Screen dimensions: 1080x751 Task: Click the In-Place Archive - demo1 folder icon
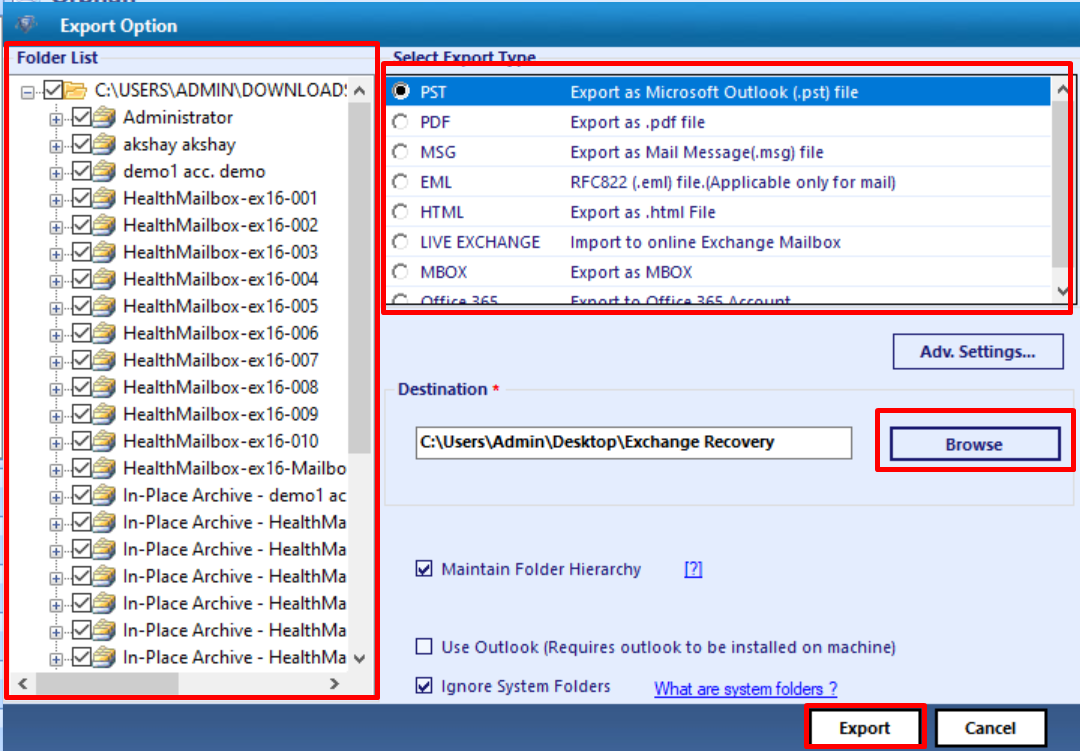tap(104, 495)
